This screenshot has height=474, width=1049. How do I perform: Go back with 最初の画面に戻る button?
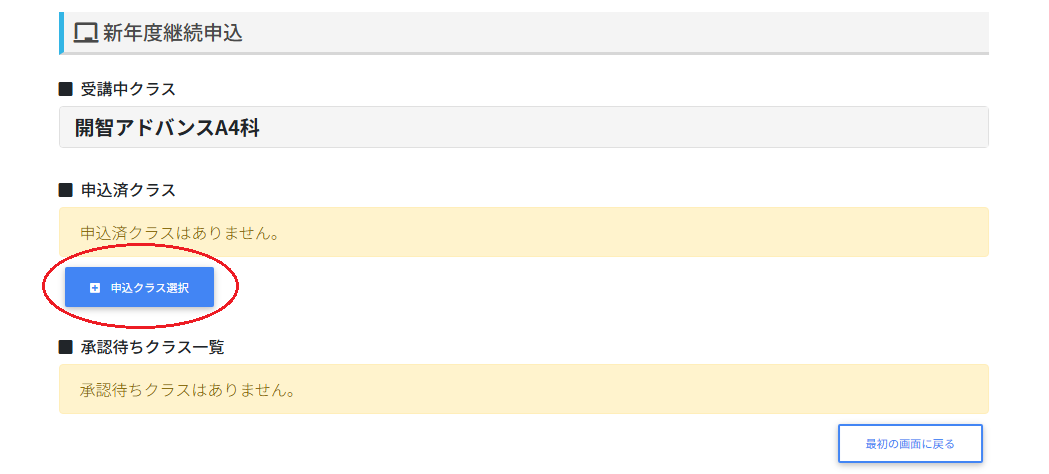click(910, 443)
